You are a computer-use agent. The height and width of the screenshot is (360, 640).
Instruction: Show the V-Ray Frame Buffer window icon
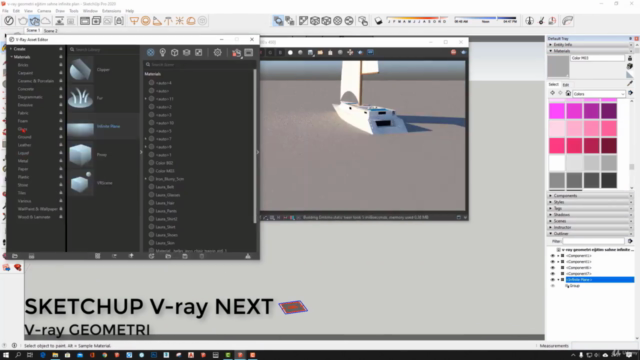click(249, 52)
